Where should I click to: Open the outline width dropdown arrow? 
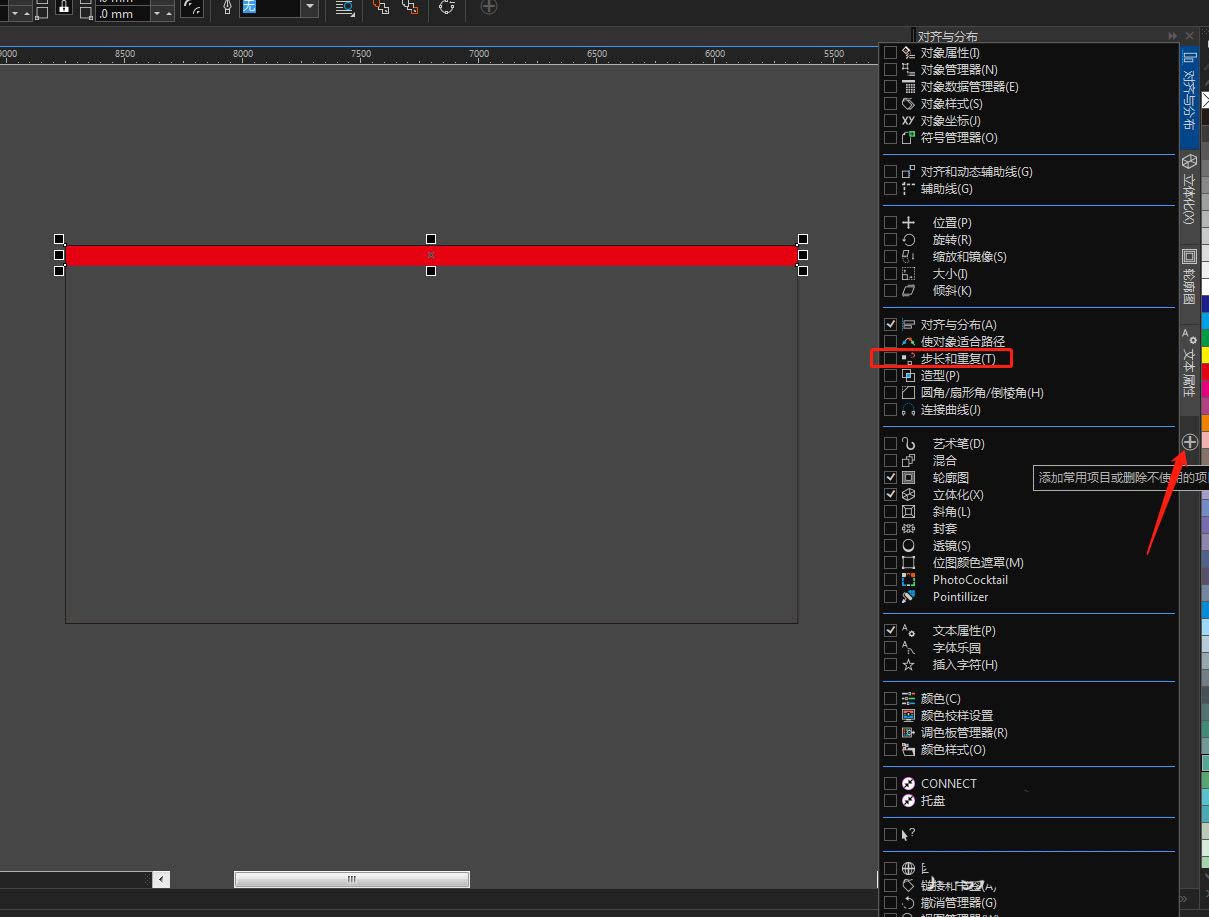310,7
